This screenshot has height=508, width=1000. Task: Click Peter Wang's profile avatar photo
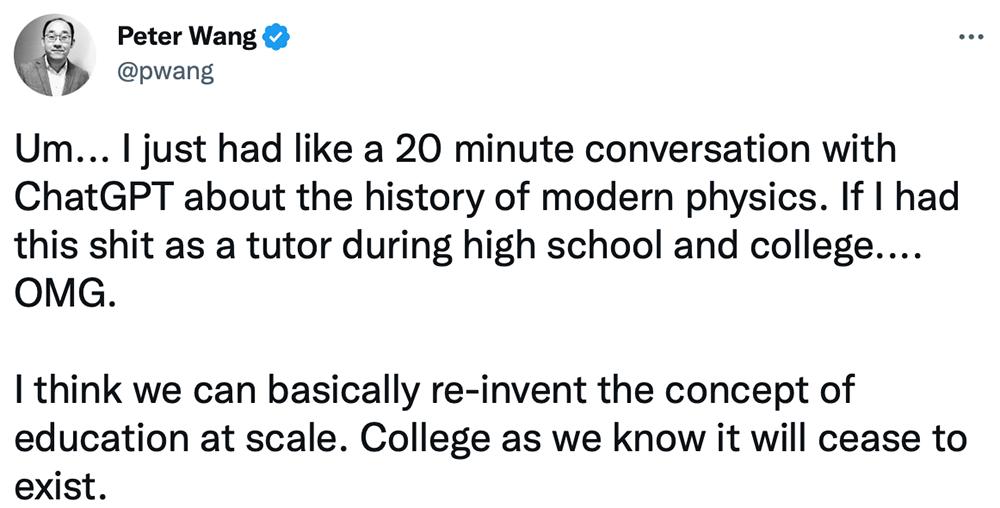(55, 55)
